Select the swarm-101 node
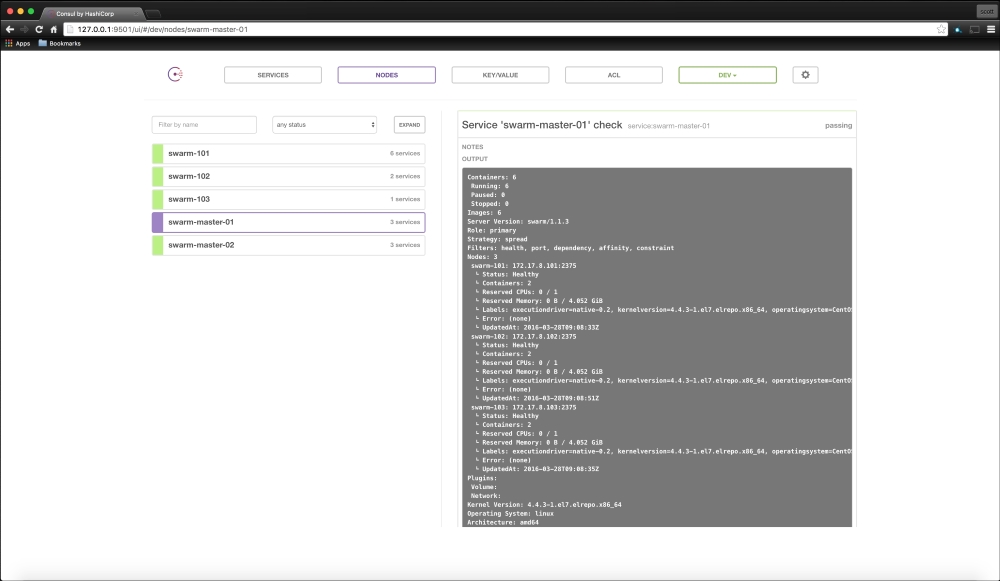The width and height of the screenshot is (1000, 581). tap(288, 154)
